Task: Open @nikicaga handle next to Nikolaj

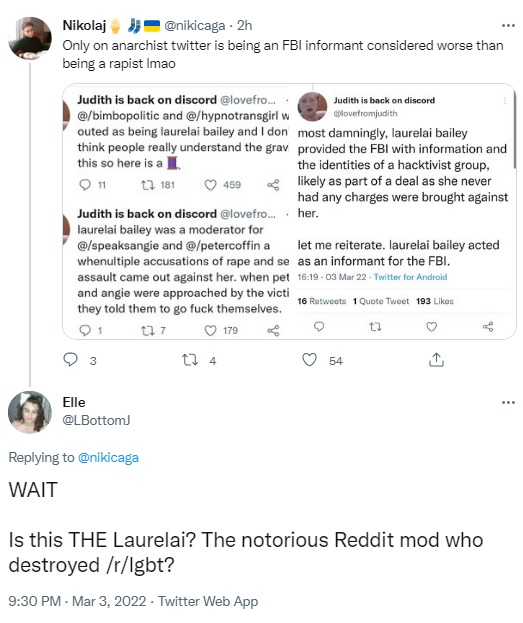Action: [195, 25]
